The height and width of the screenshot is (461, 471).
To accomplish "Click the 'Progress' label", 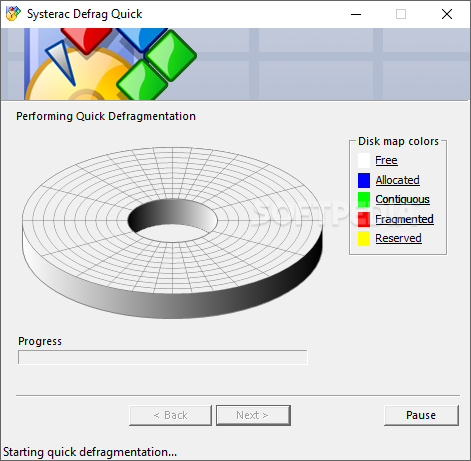I will point(40,341).
